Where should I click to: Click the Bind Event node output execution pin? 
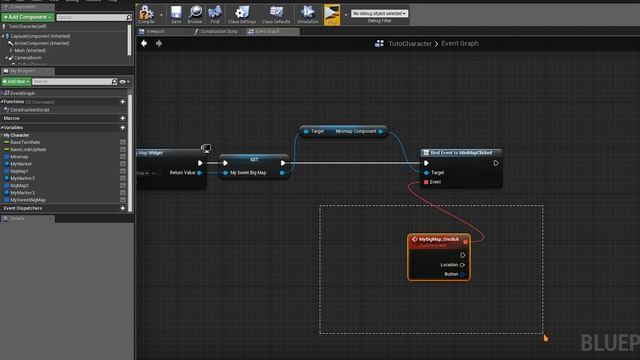496,163
